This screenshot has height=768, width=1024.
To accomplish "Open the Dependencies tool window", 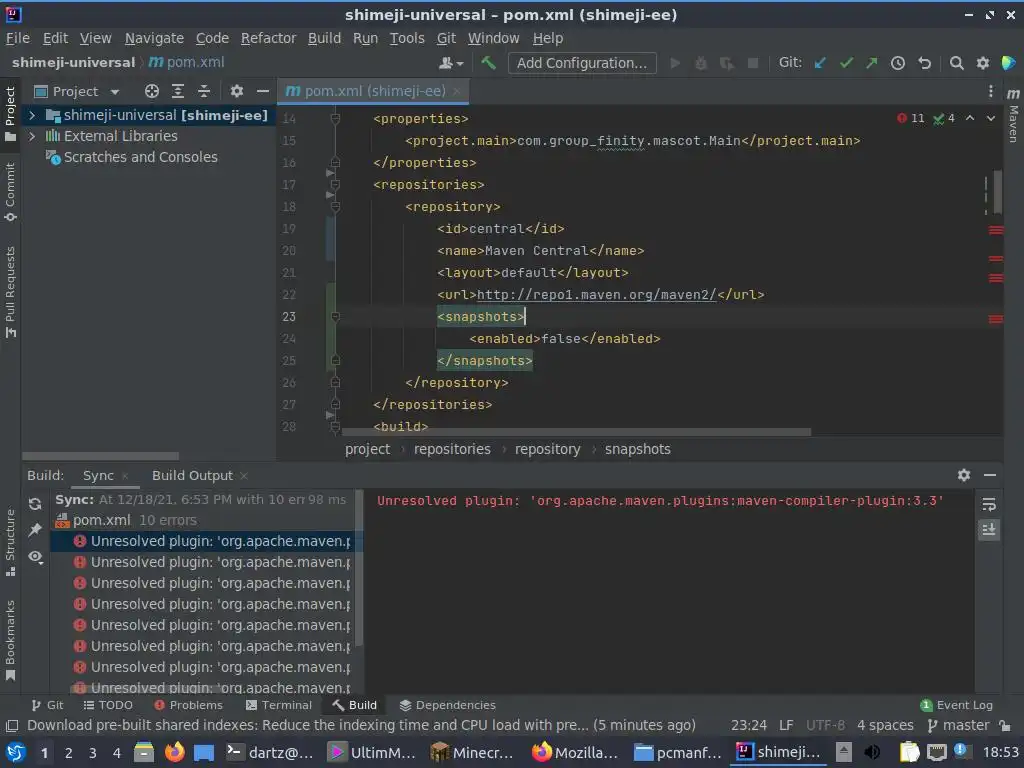I will (x=448, y=705).
